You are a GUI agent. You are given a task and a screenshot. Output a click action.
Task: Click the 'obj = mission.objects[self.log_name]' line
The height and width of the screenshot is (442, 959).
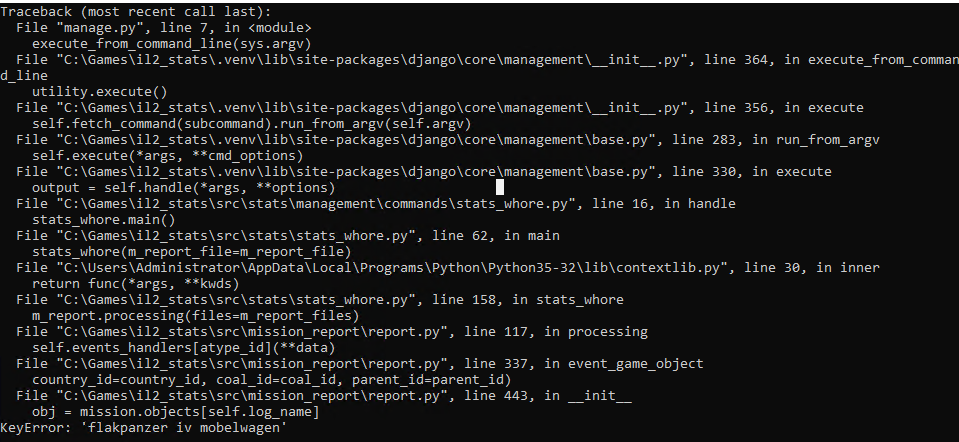coord(175,411)
